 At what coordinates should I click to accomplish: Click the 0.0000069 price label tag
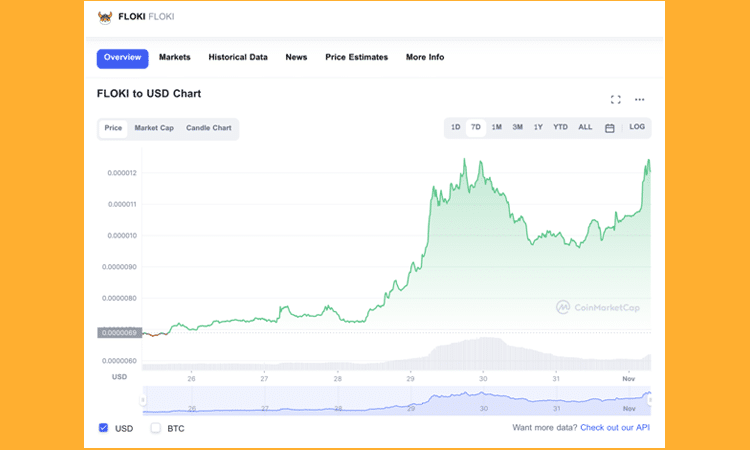point(120,333)
